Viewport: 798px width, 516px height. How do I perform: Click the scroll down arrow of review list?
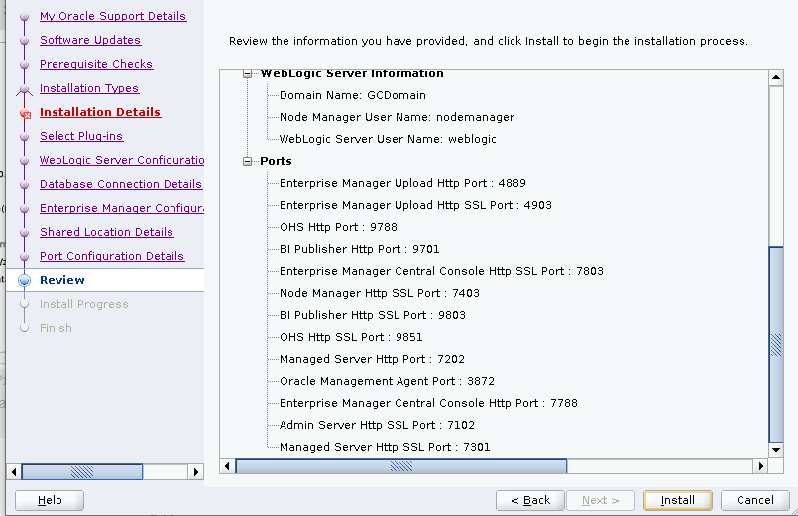(776, 450)
